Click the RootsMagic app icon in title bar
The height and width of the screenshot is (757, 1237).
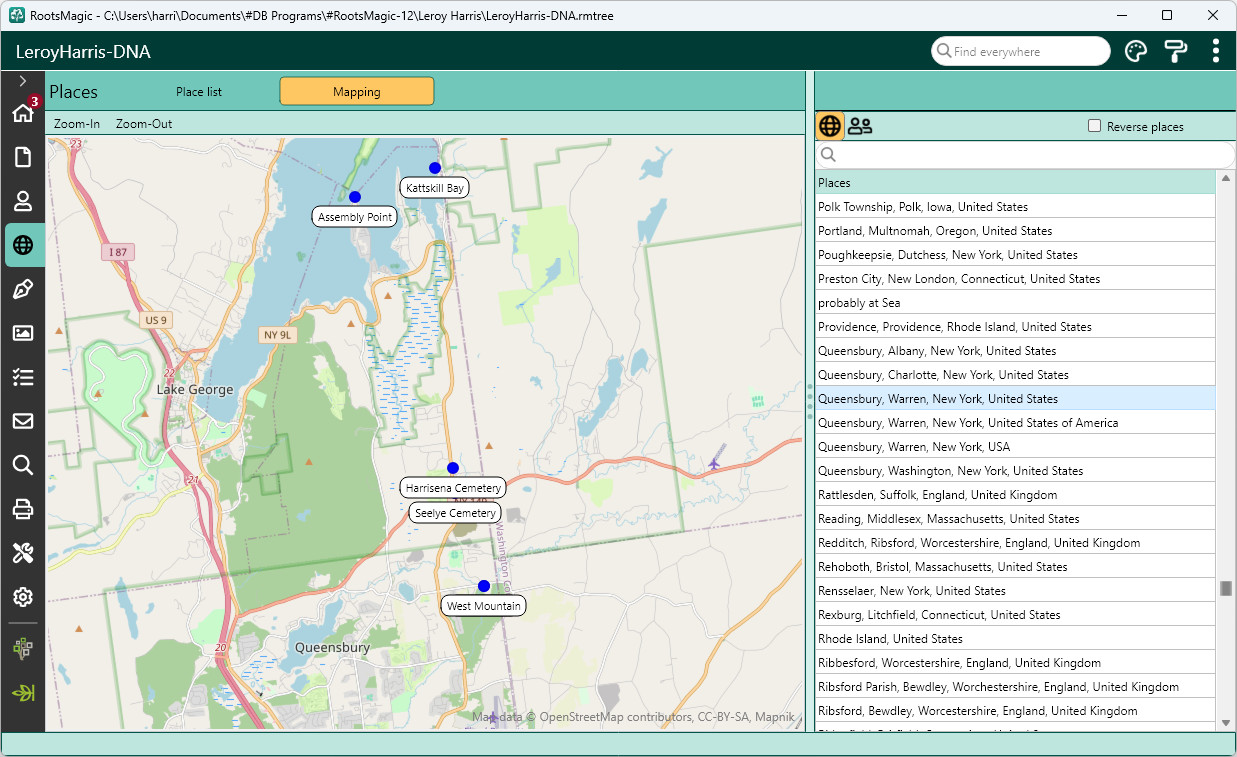(x=16, y=15)
